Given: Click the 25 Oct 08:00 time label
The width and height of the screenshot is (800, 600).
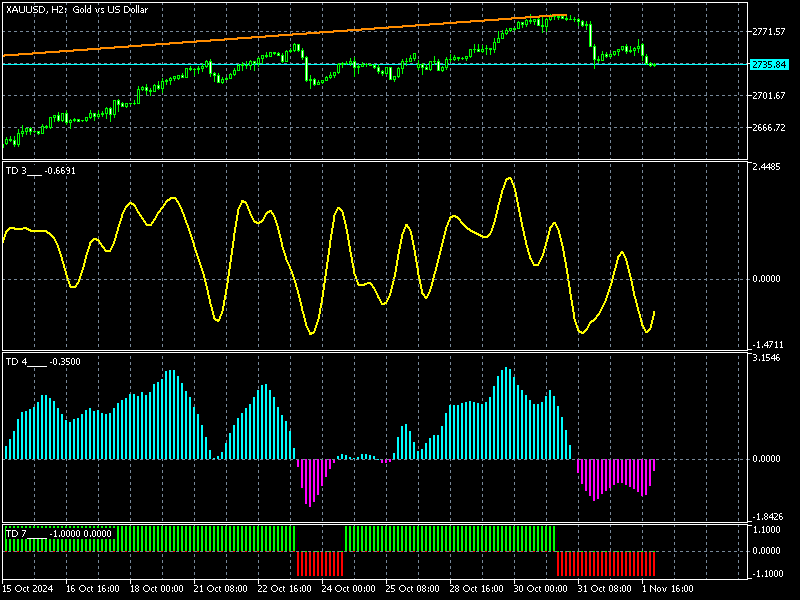Looking at the screenshot, I should click(x=412, y=588).
